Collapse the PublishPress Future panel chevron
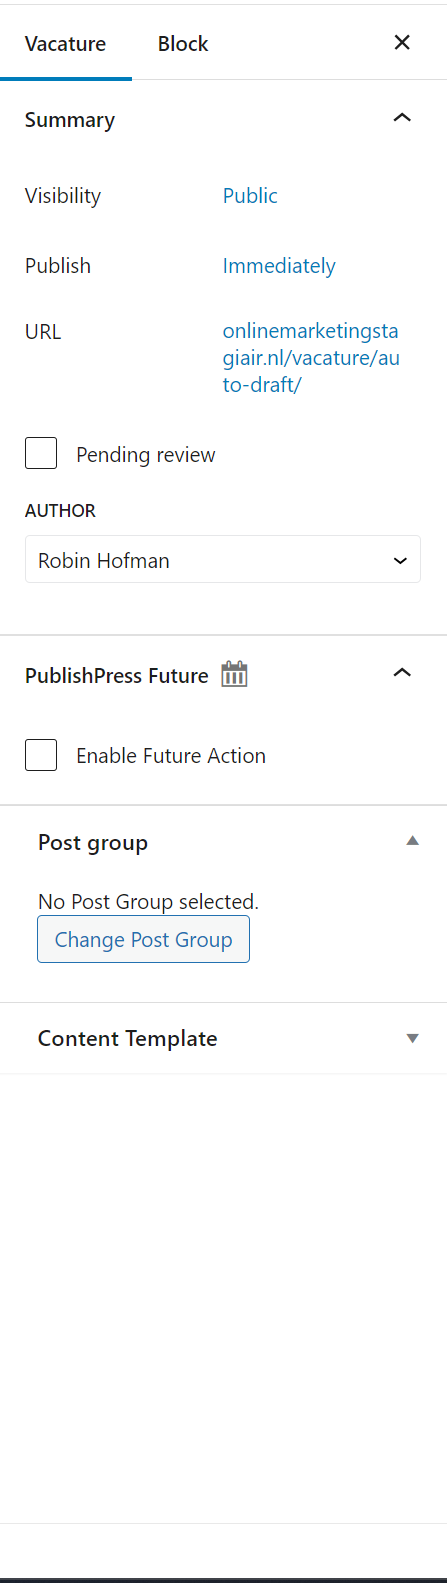This screenshot has height=1583, width=447. point(402,673)
